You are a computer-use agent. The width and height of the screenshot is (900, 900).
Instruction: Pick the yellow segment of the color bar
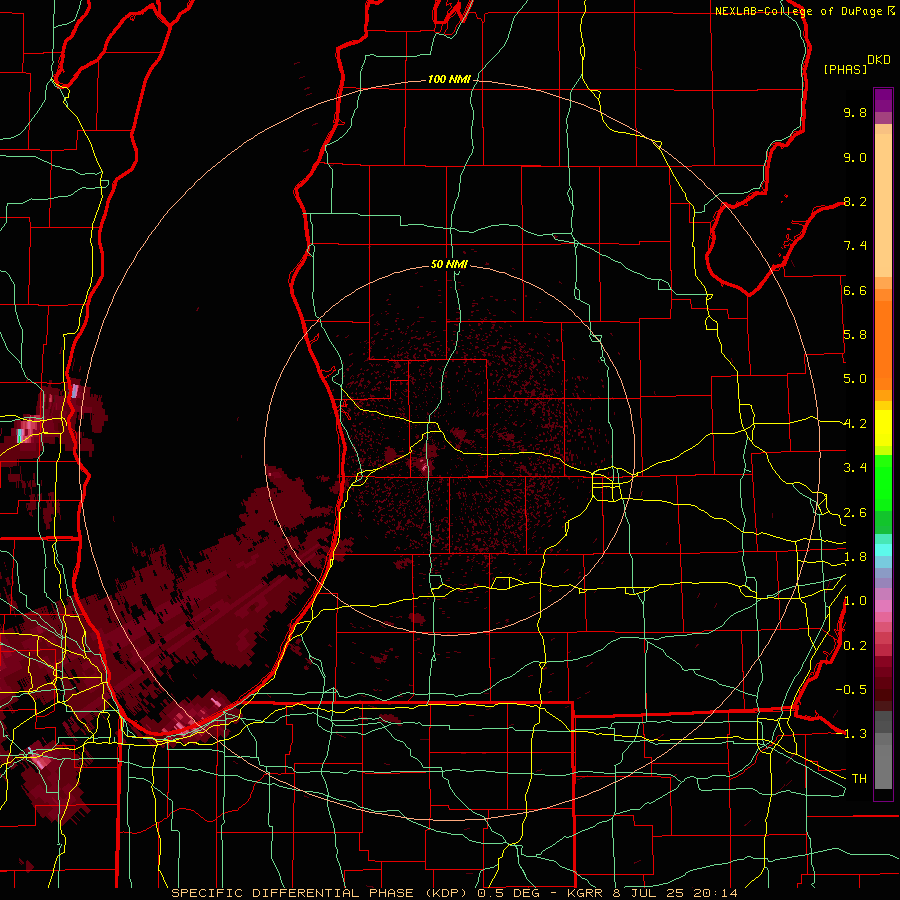pyautogui.click(x=883, y=428)
